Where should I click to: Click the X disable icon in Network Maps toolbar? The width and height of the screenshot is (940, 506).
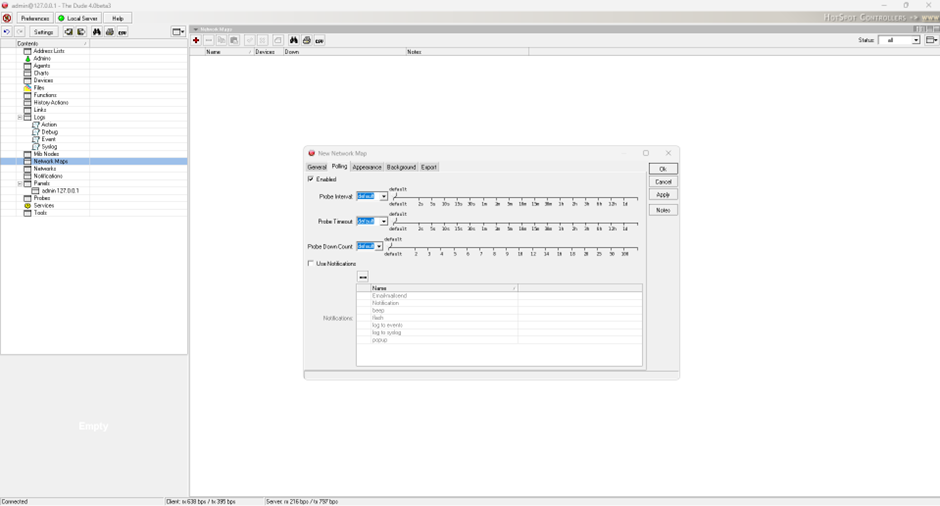[263, 40]
